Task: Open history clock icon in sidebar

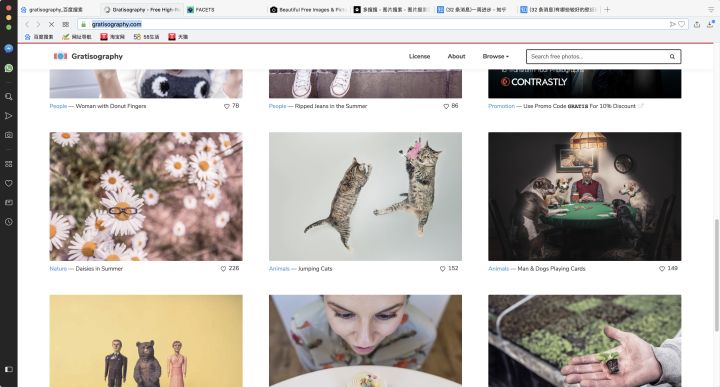Action: [x=8, y=222]
